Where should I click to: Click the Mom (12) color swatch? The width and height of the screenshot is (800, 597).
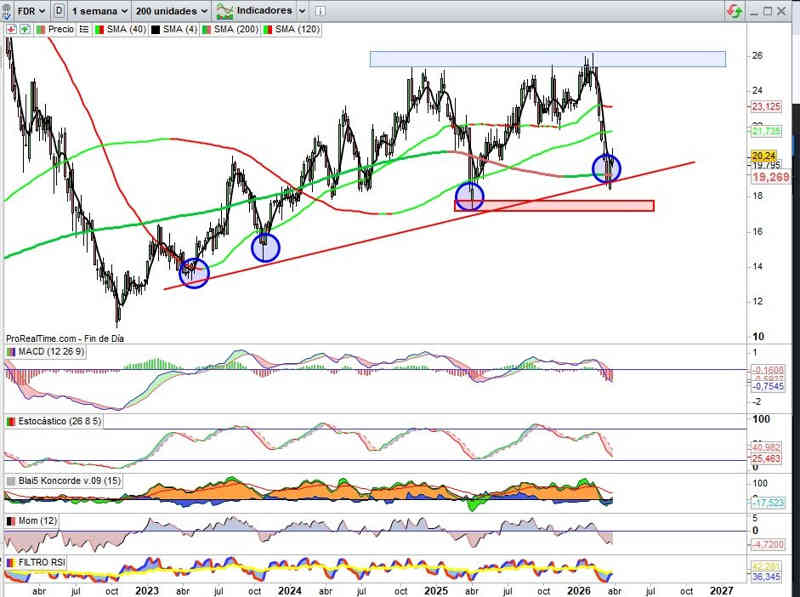[10, 522]
